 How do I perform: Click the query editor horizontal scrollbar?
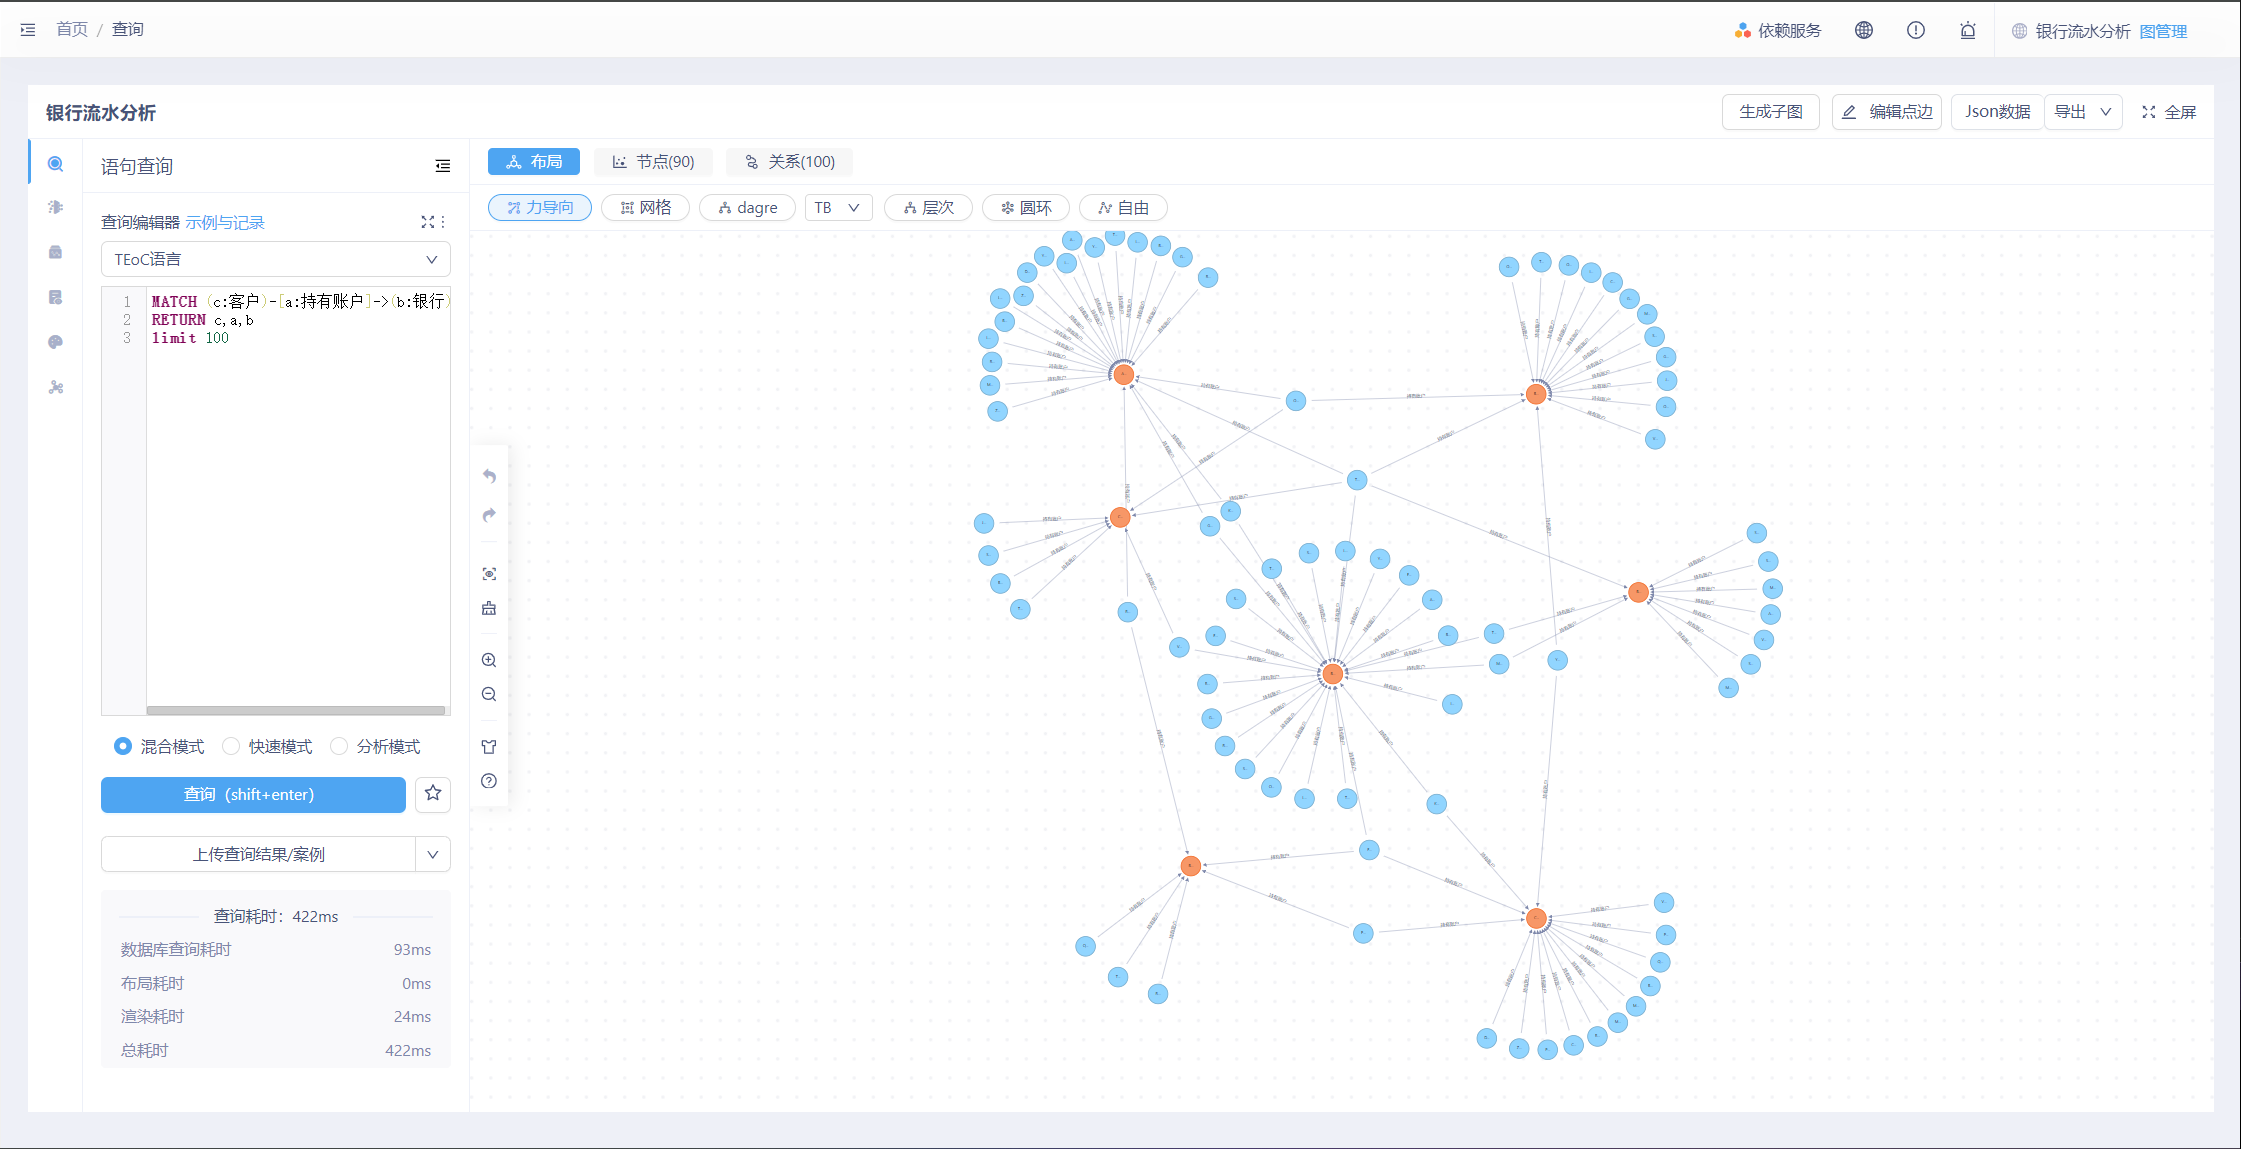coord(295,710)
